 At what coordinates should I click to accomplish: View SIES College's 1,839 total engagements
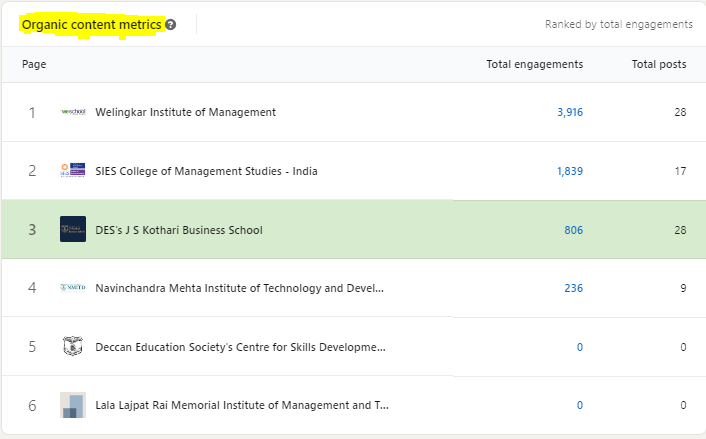(570, 171)
